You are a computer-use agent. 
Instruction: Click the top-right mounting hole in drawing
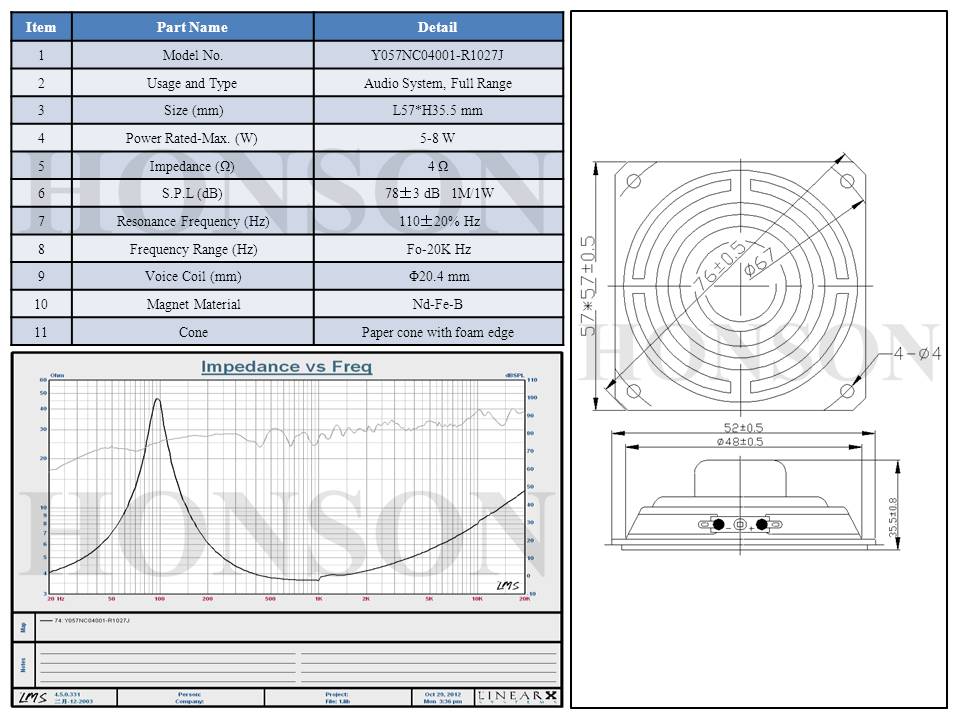(848, 181)
